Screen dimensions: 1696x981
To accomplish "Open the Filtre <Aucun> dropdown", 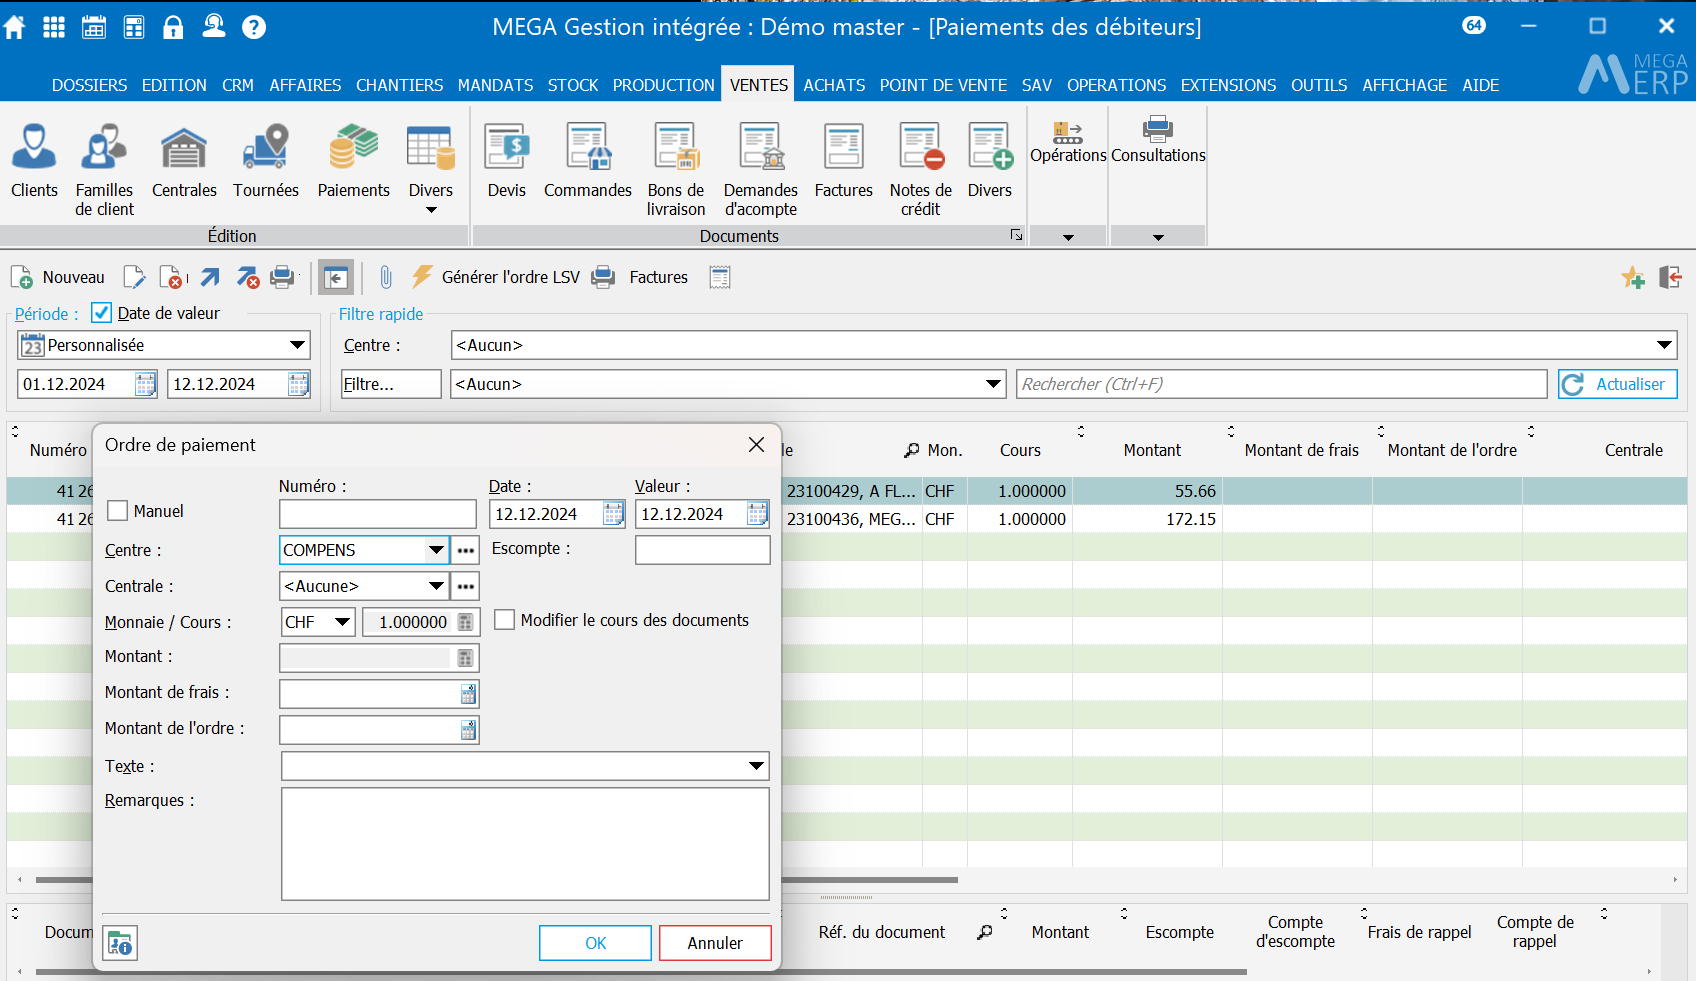I will pyautogui.click(x=993, y=384).
